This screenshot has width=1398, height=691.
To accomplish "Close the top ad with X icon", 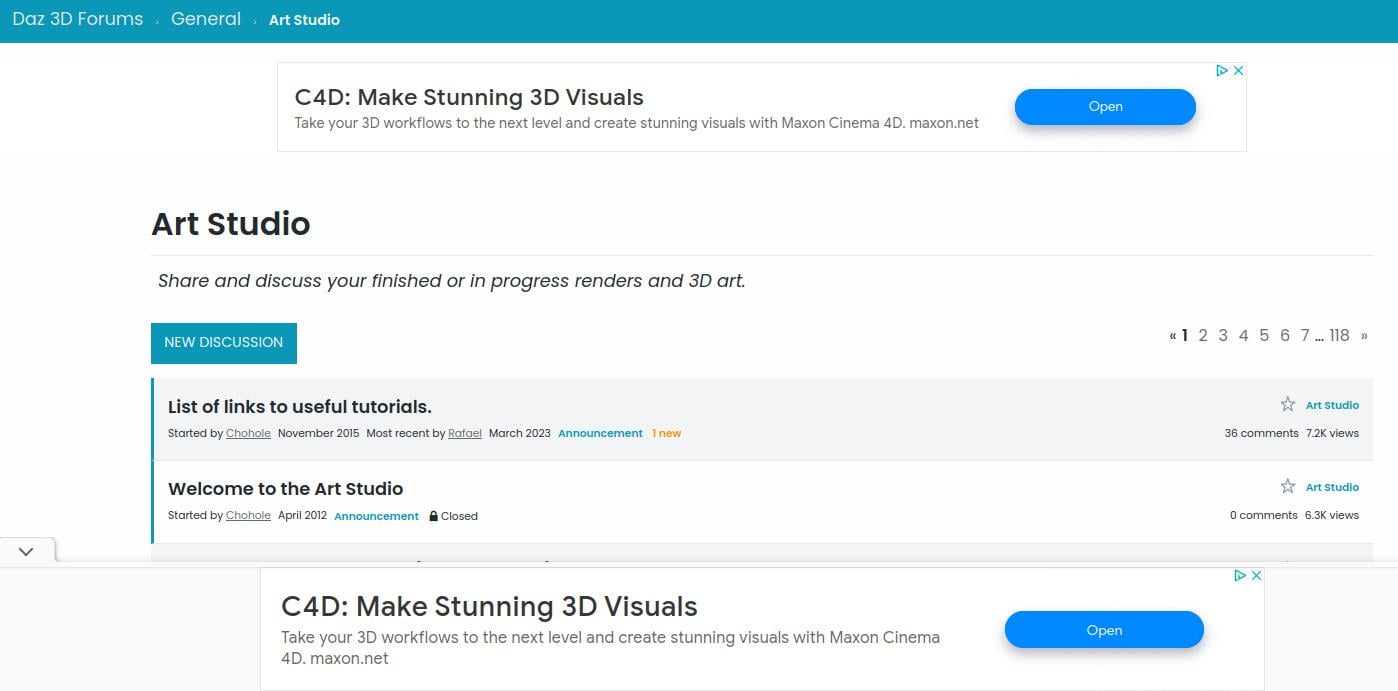I will [x=1238, y=71].
